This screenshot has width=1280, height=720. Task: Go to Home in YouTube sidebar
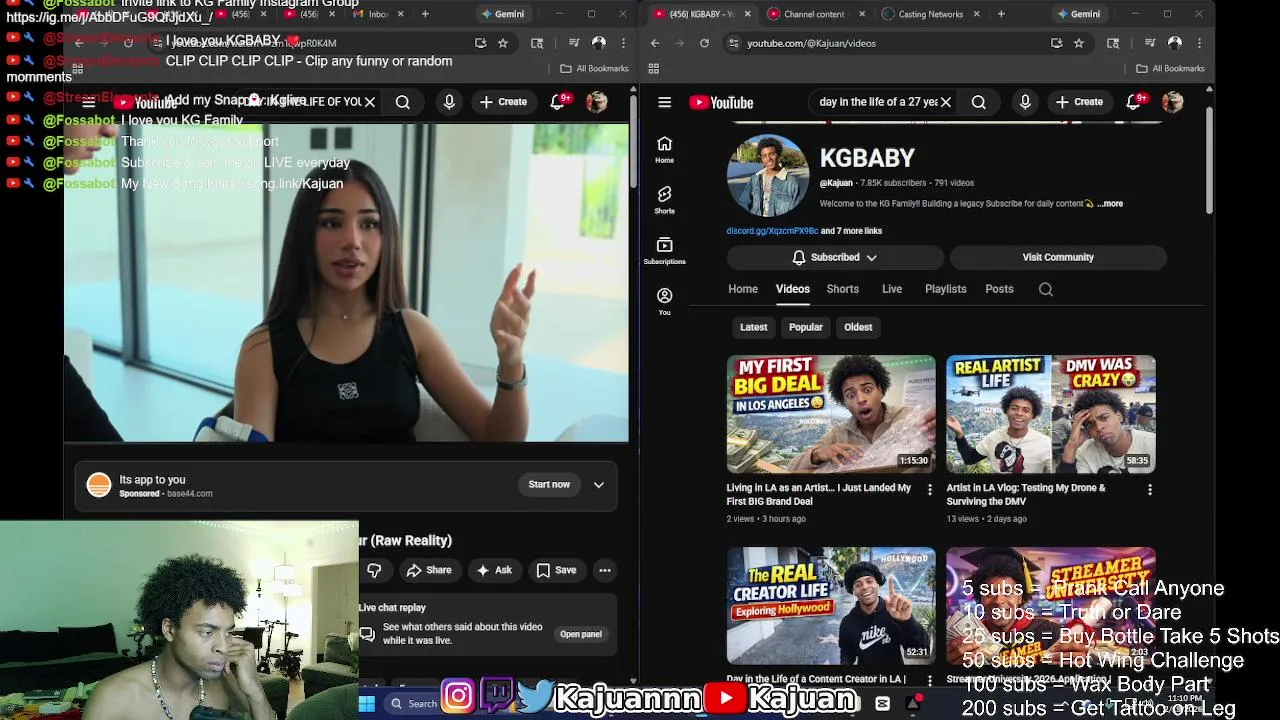(x=664, y=149)
